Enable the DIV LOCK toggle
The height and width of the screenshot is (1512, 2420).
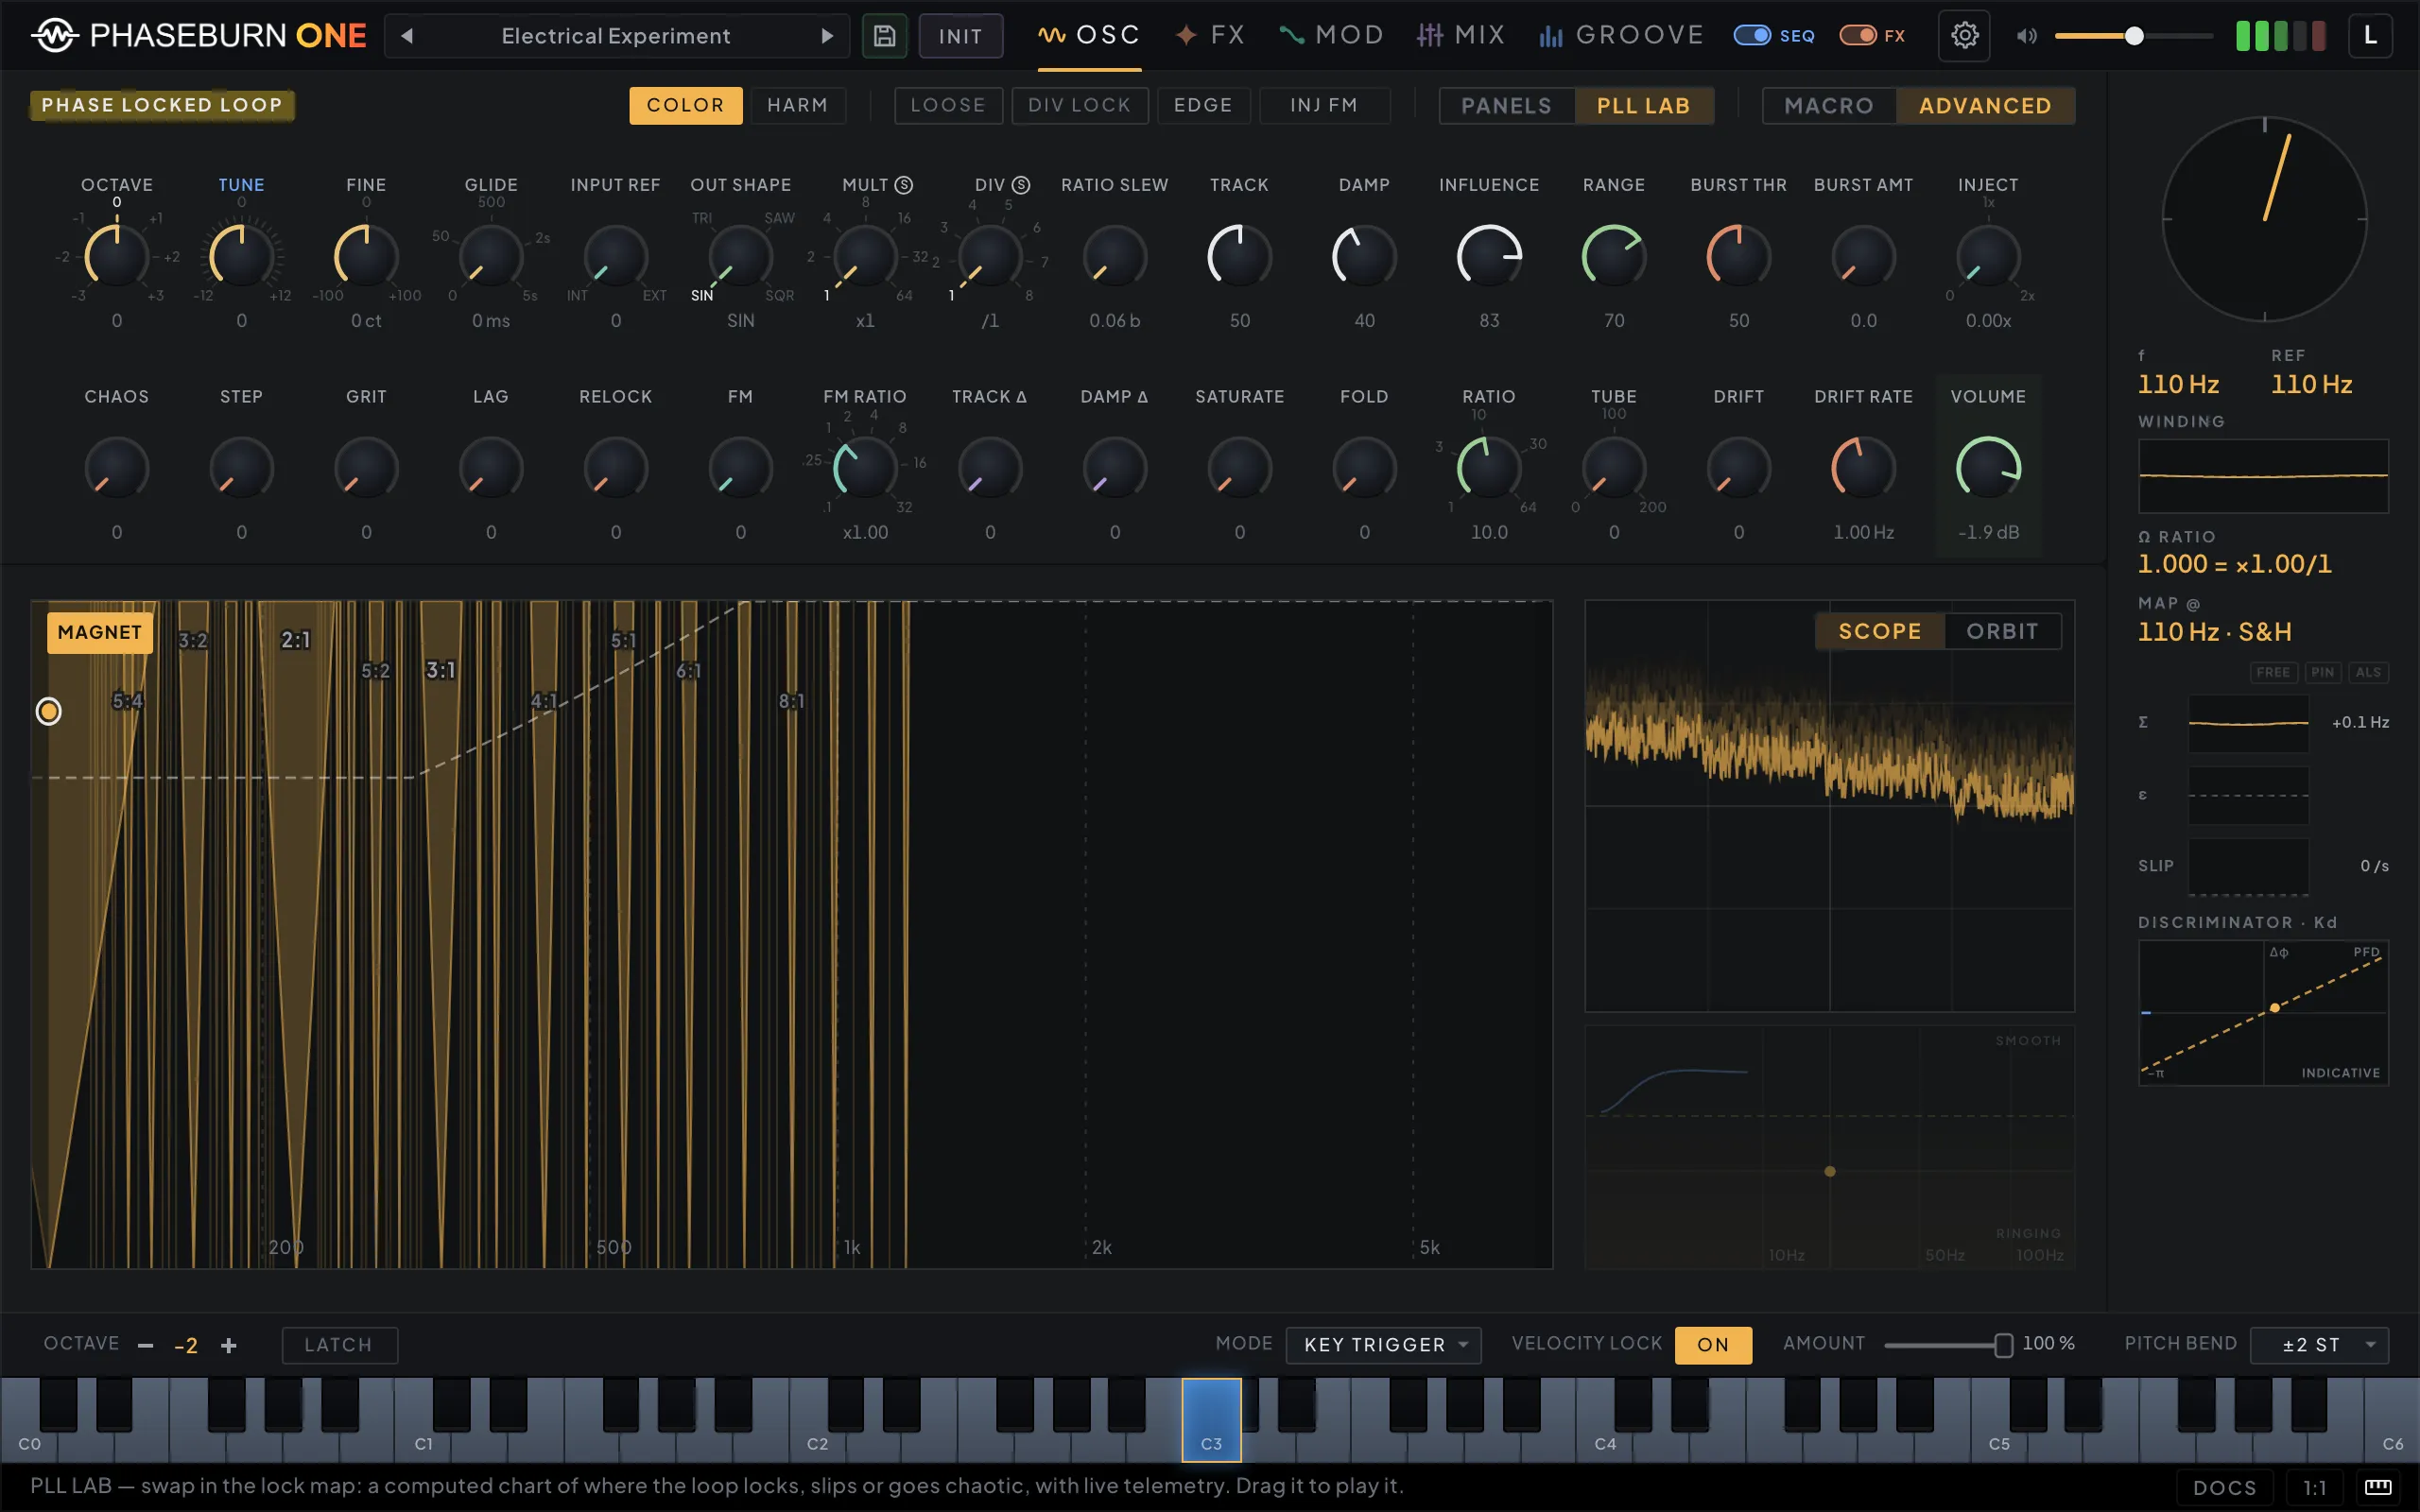[x=1079, y=105]
